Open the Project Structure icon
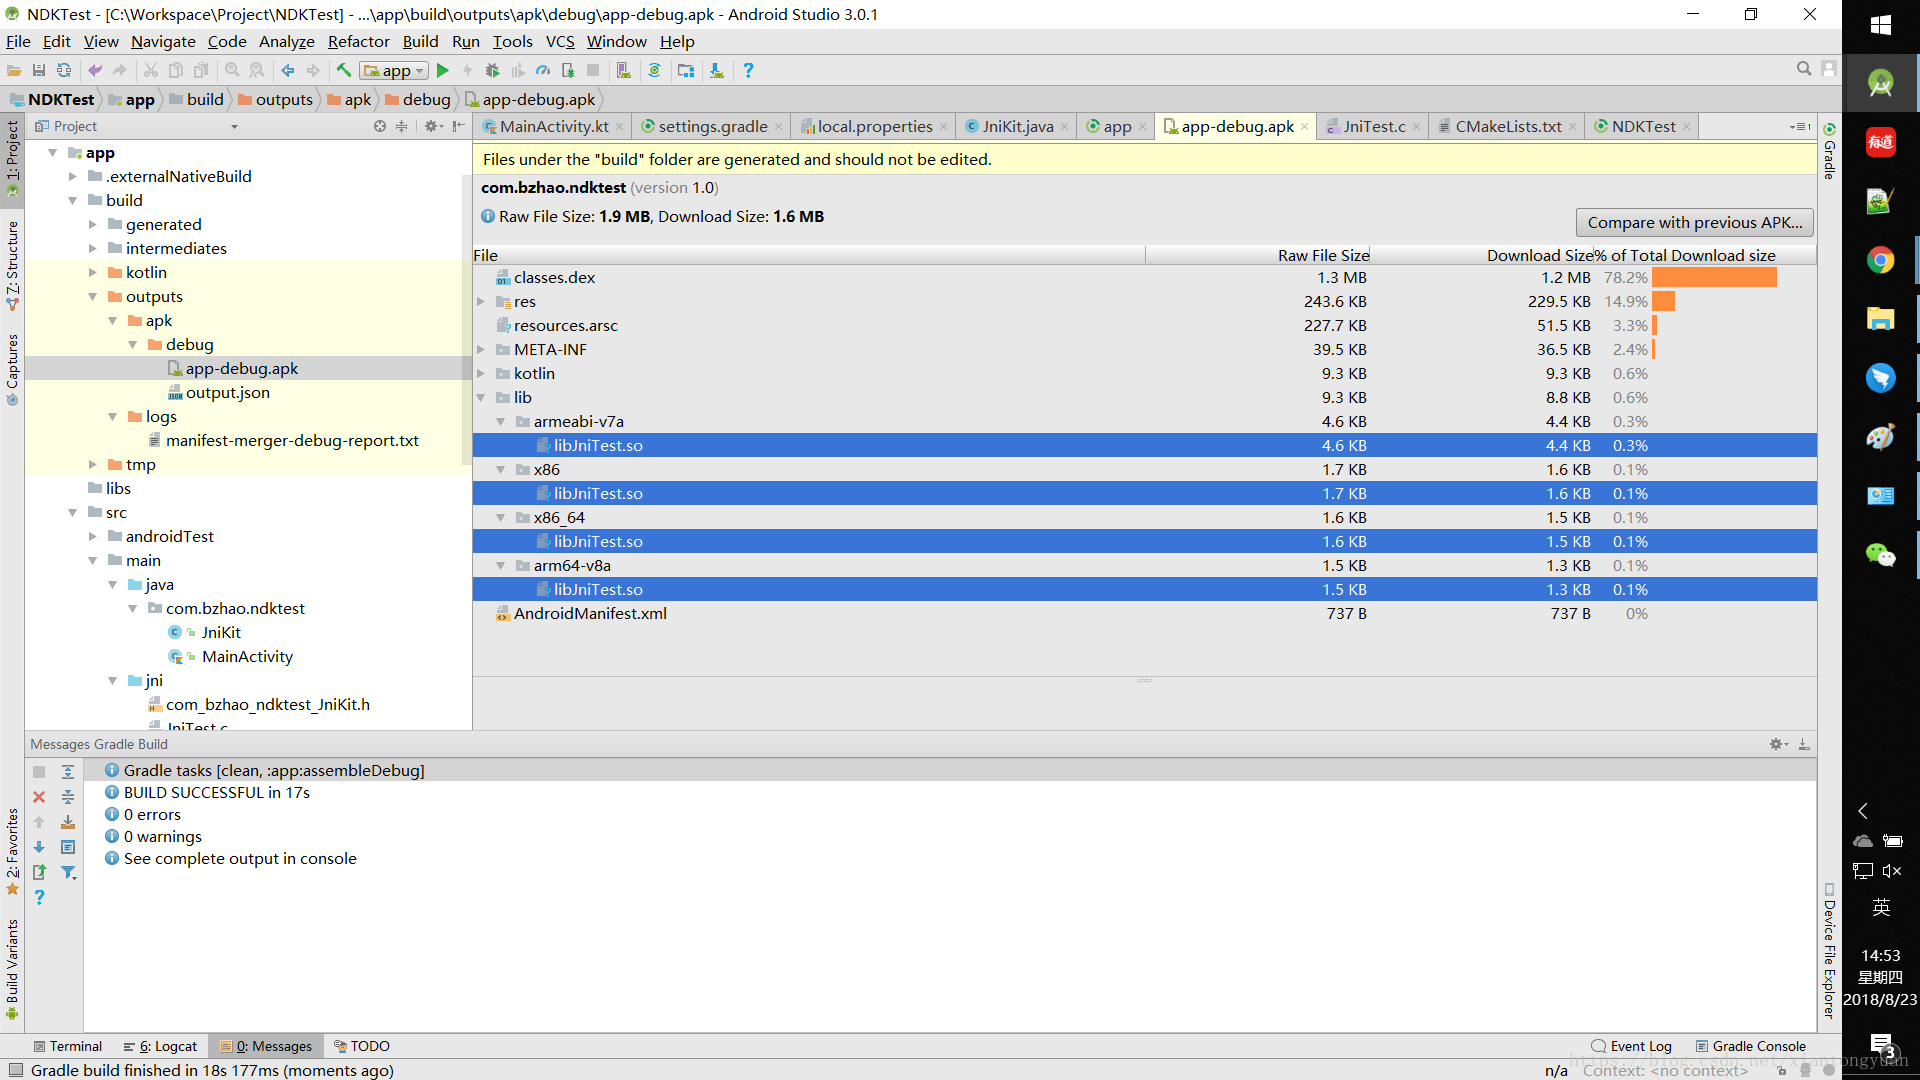This screenshot has height=1080, width=1920. (x=686, y=70)
